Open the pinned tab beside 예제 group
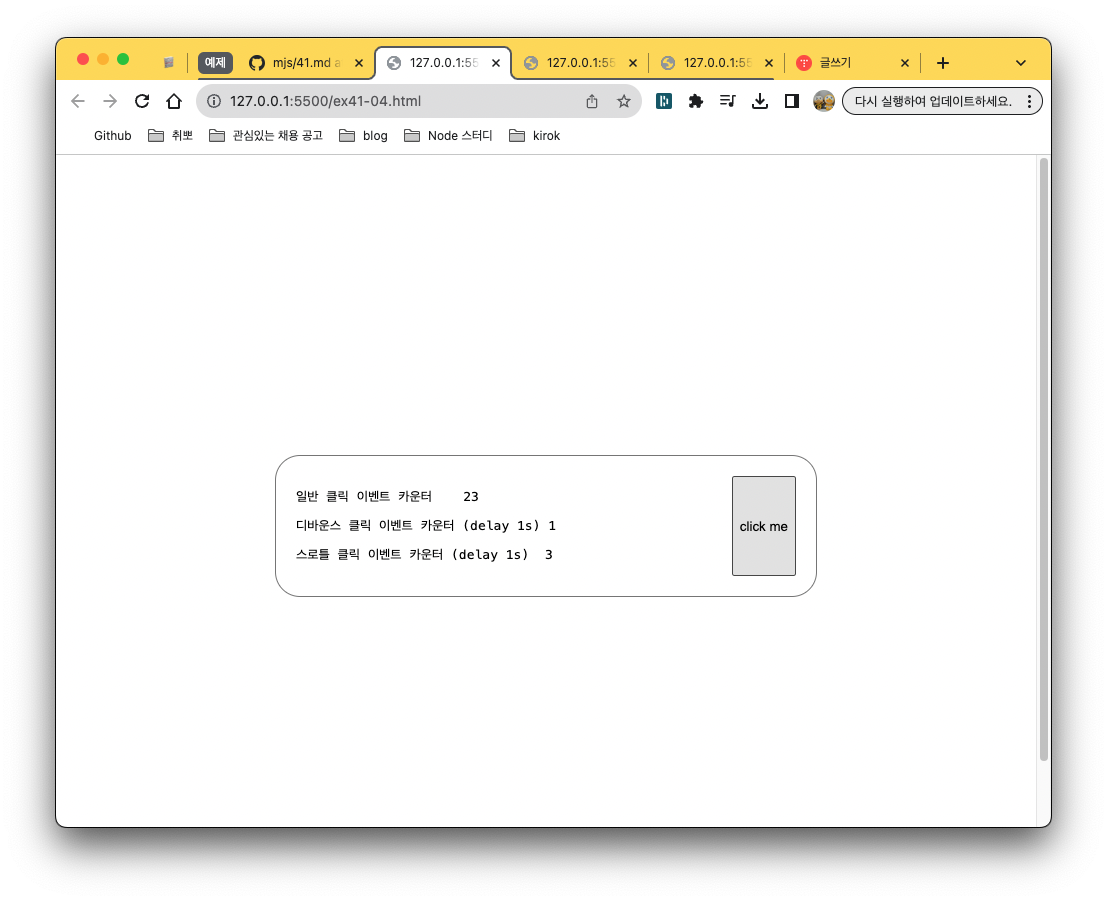The width and height of the screenshot is (1107, 901). (x=168, y=63)
